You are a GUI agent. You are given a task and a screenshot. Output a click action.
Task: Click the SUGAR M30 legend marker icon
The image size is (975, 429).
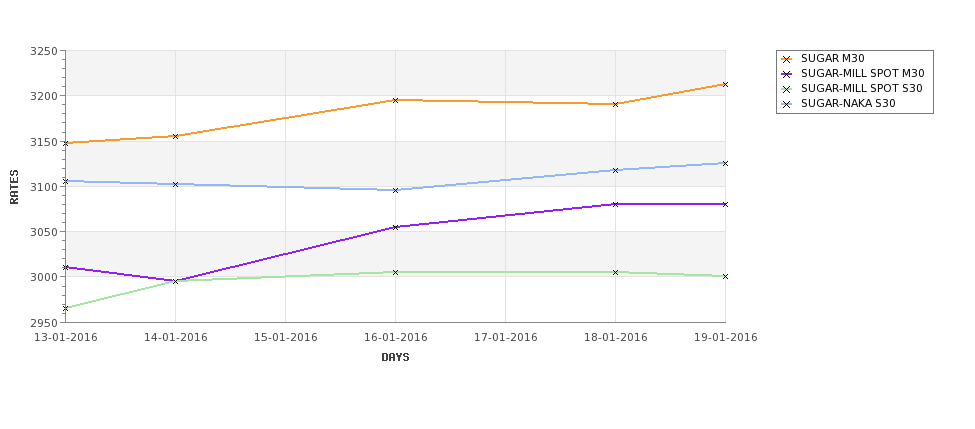click(x=786, y=59)
